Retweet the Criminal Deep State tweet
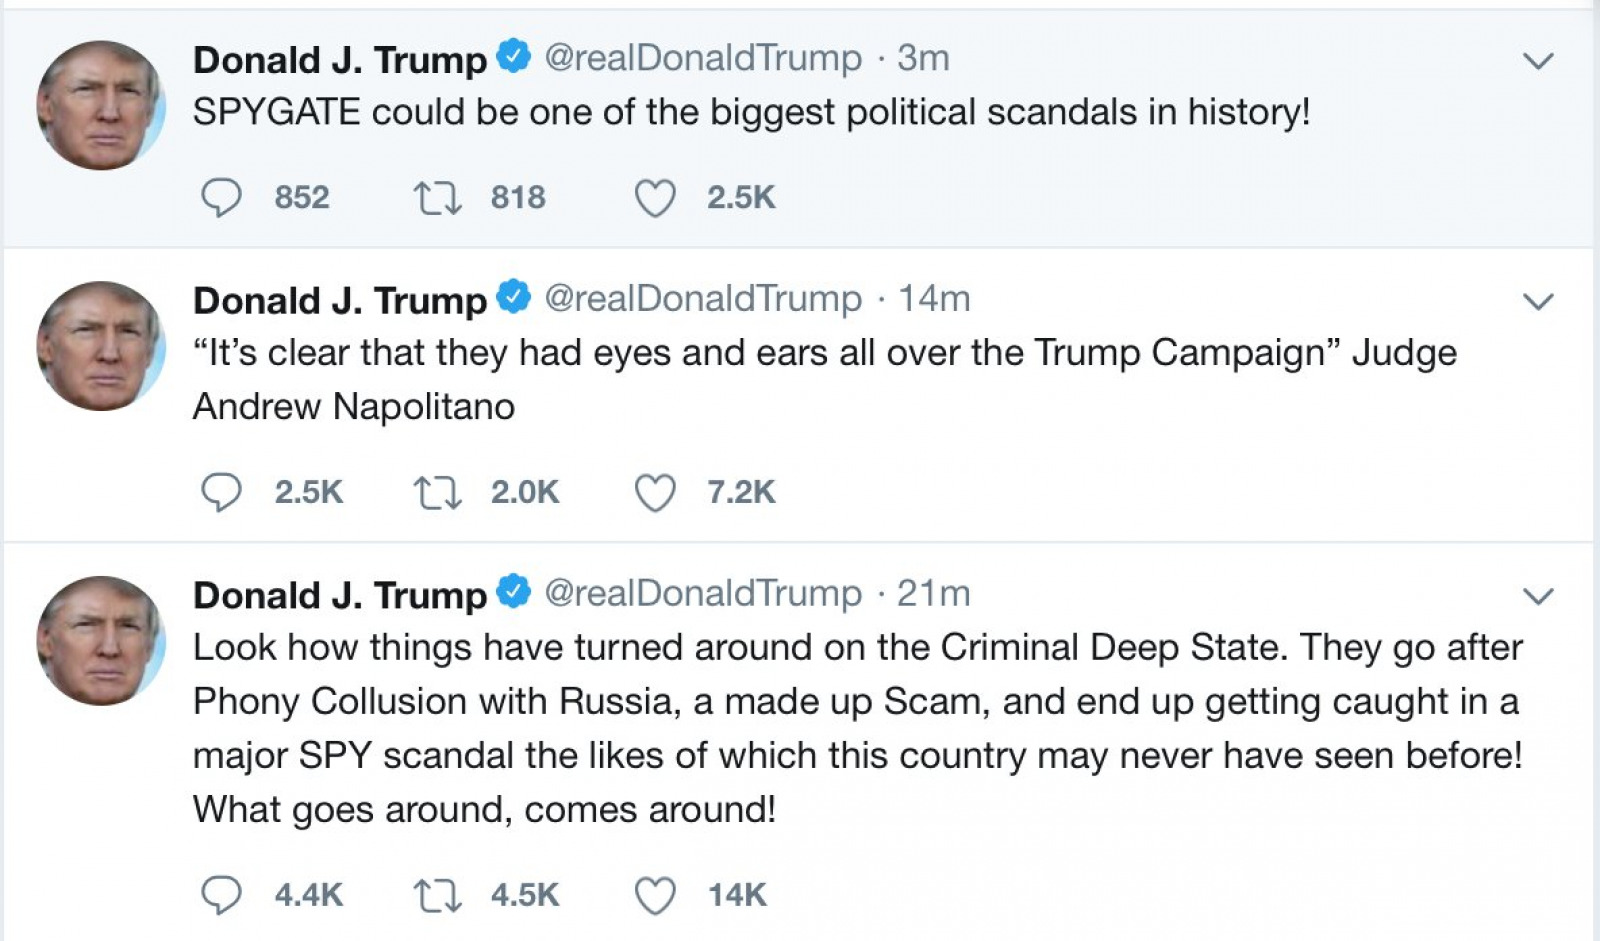 coord(438,895)
